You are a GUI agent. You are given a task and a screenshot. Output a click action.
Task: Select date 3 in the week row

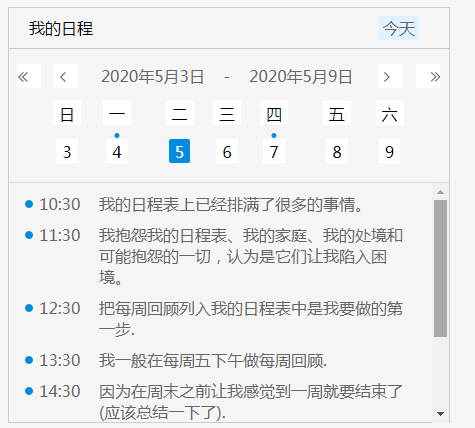(x=67, y=151)
